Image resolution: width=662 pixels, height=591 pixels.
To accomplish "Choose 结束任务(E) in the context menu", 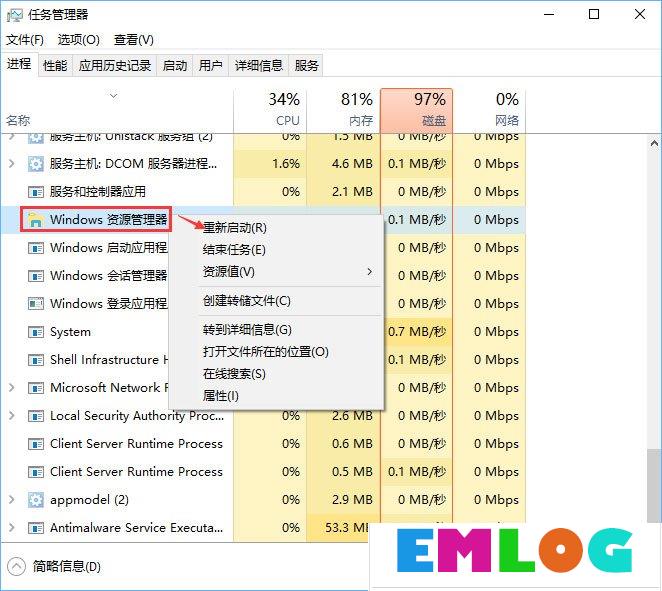I will 234,249.
